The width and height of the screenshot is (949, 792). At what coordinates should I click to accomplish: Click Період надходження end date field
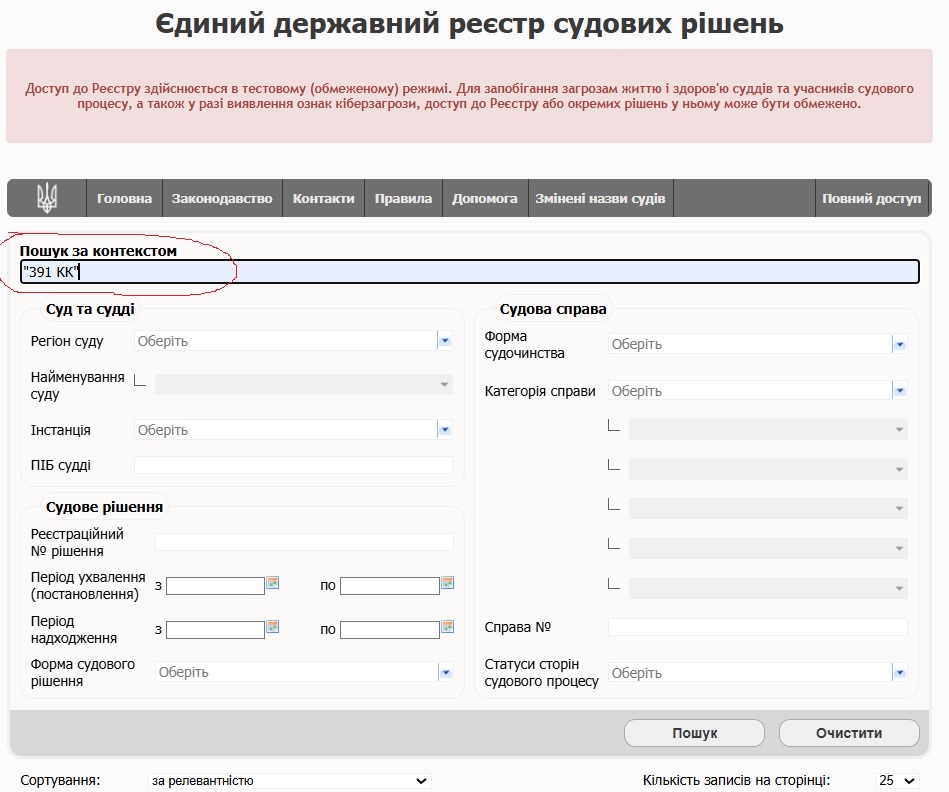click(390, 630)
